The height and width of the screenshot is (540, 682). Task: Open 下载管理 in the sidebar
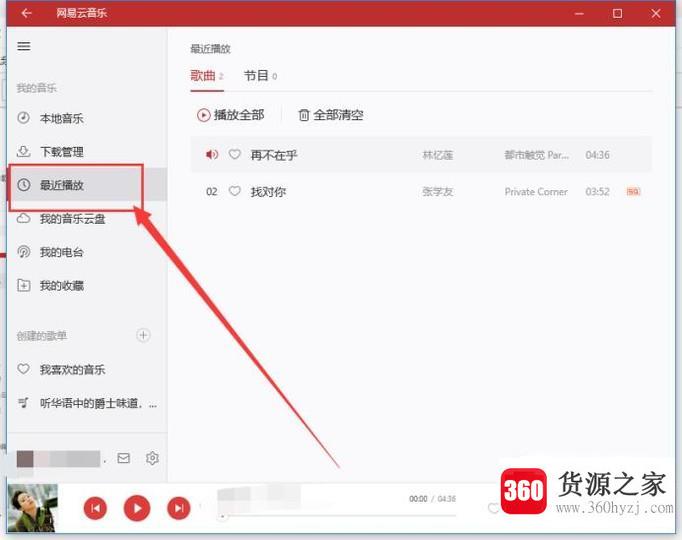[61, 152]
